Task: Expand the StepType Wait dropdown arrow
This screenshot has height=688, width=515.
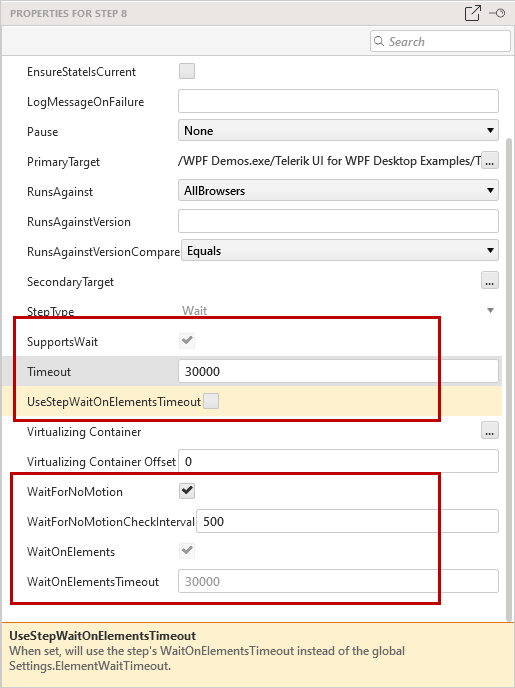Action: coord(490,311)
